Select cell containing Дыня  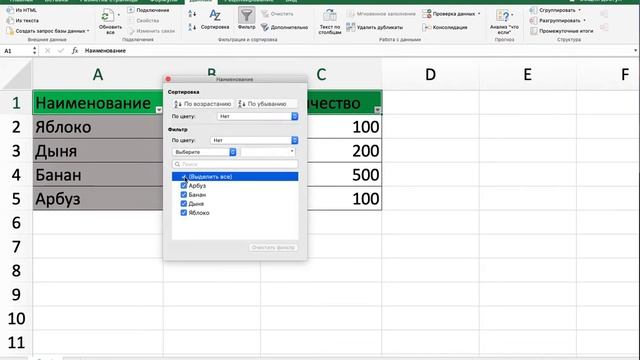pyautogui.click(x=98, y=151)
